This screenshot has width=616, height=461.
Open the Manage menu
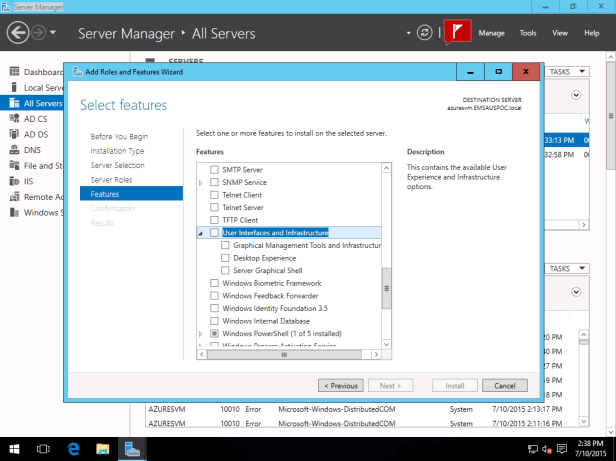click(491, 33)
